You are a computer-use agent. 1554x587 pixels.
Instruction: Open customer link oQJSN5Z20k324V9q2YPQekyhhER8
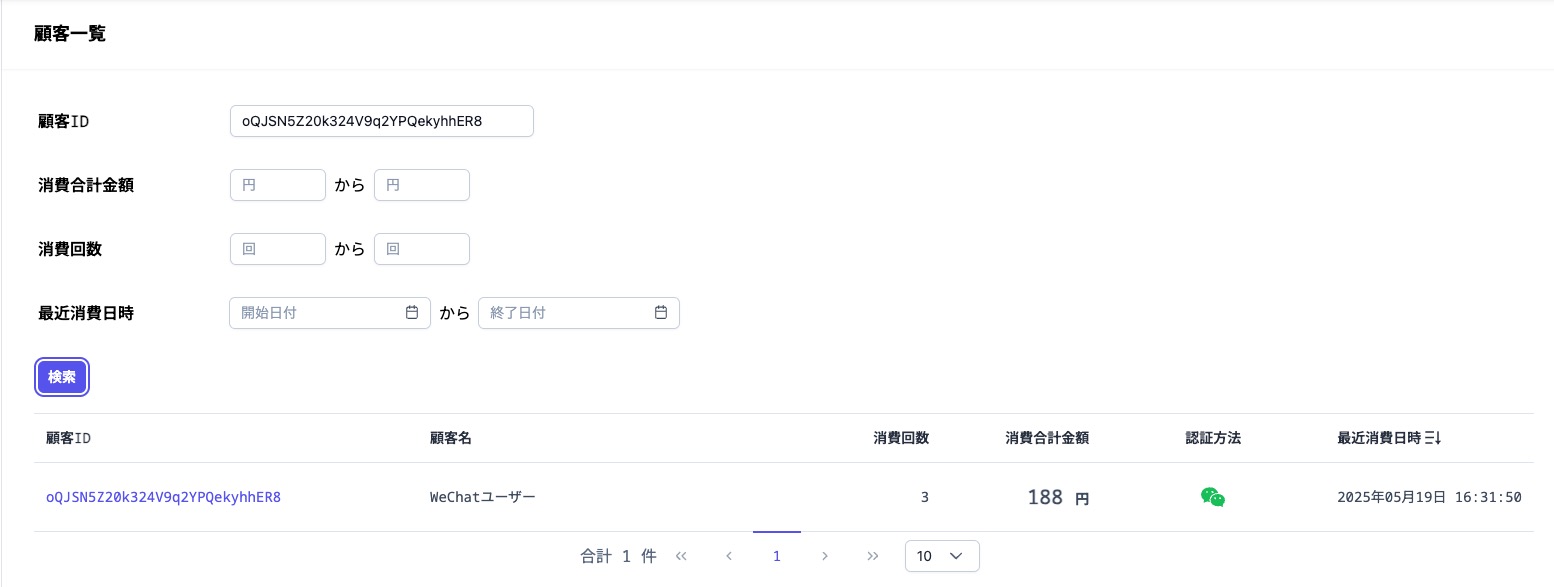[163, 497]
